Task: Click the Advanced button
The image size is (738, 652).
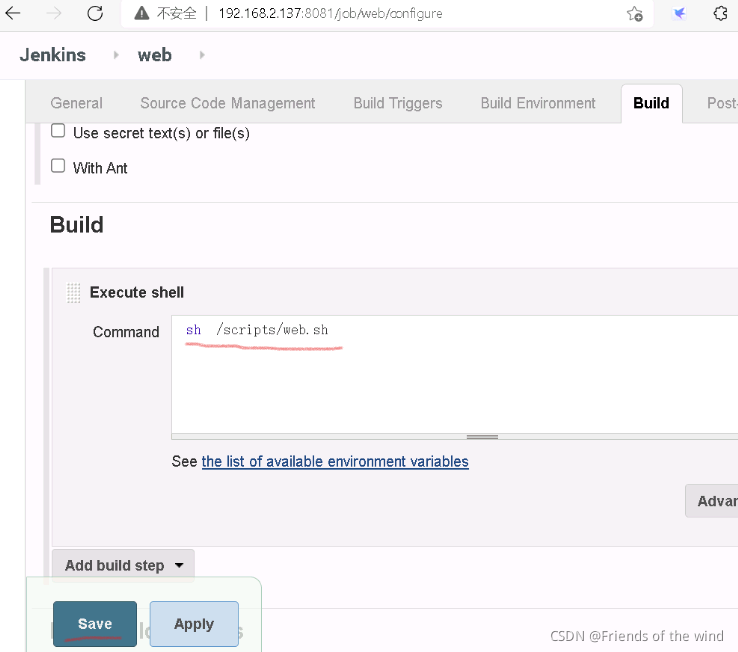Action: click(712, 501)
